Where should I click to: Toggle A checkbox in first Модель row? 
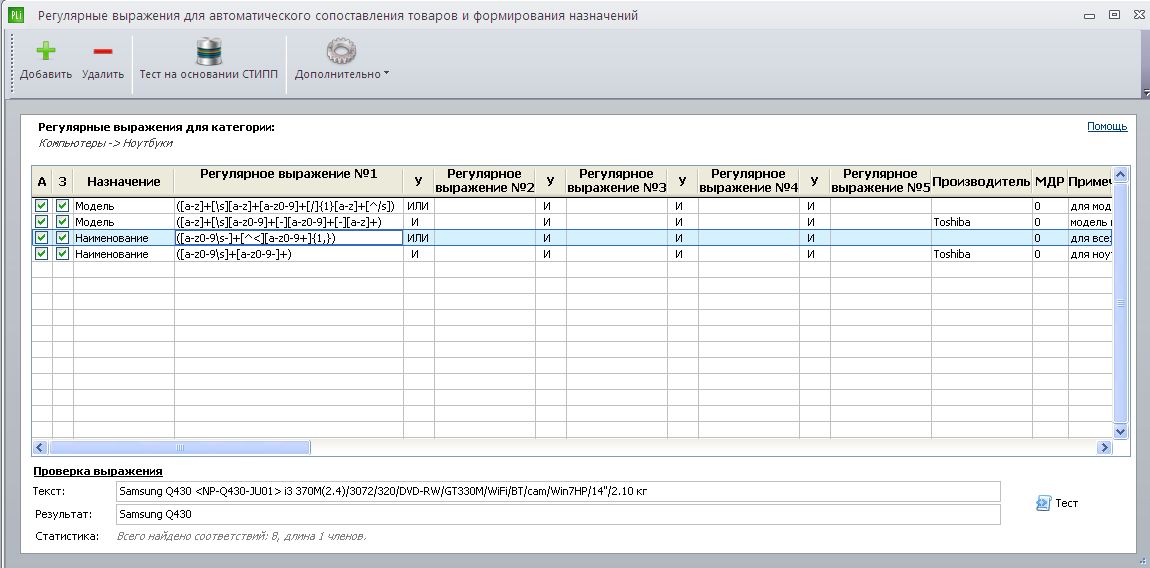pos(42,206)
